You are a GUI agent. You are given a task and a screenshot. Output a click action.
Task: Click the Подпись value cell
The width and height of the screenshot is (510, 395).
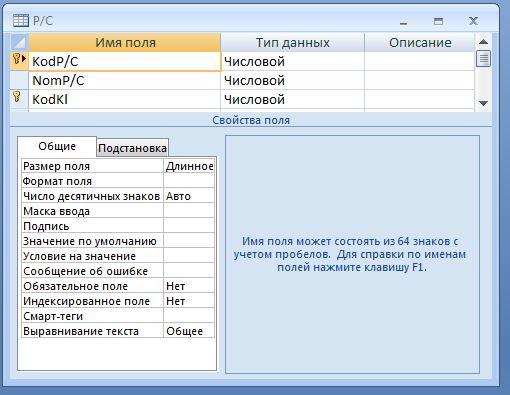click(x=189, y=226)
